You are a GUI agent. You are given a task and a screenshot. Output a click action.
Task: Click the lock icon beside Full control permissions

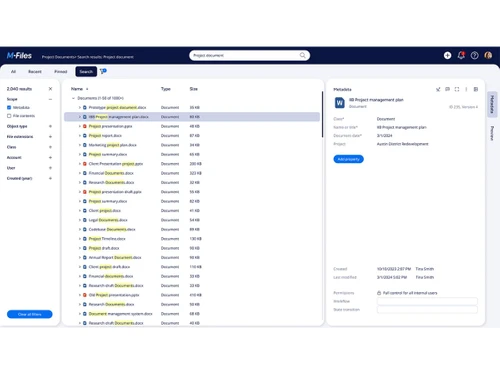click(x=379, y=293)
